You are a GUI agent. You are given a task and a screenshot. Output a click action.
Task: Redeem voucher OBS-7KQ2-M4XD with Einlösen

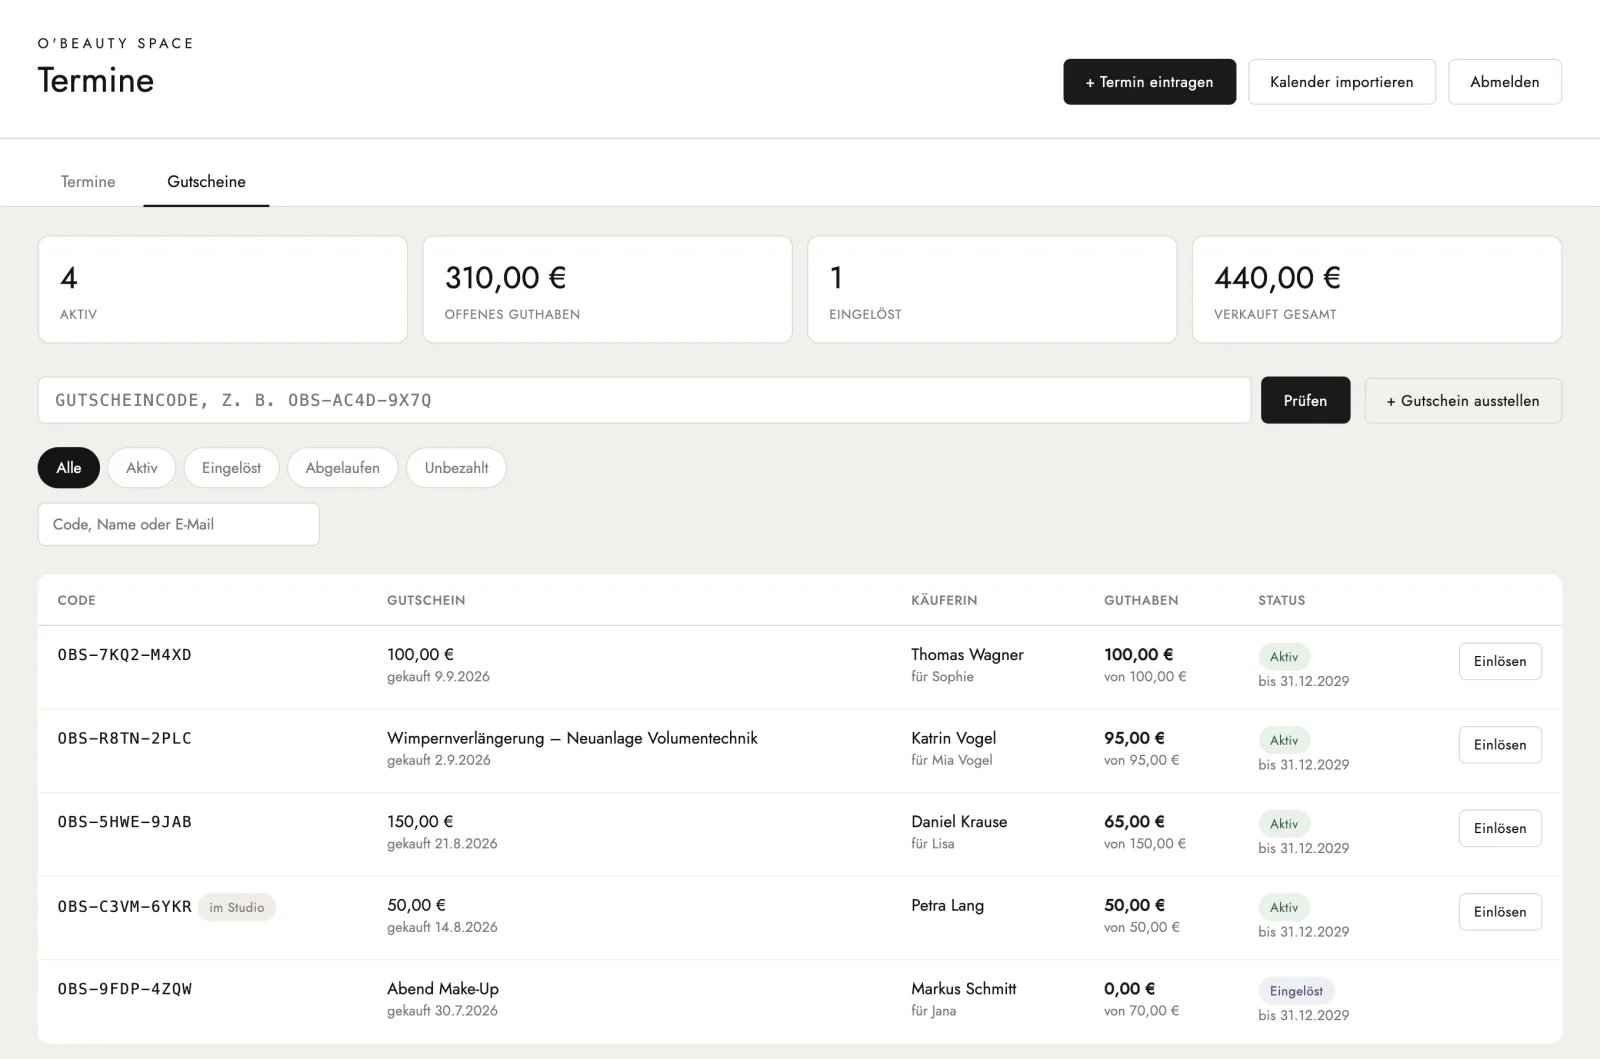[1500, 661]
